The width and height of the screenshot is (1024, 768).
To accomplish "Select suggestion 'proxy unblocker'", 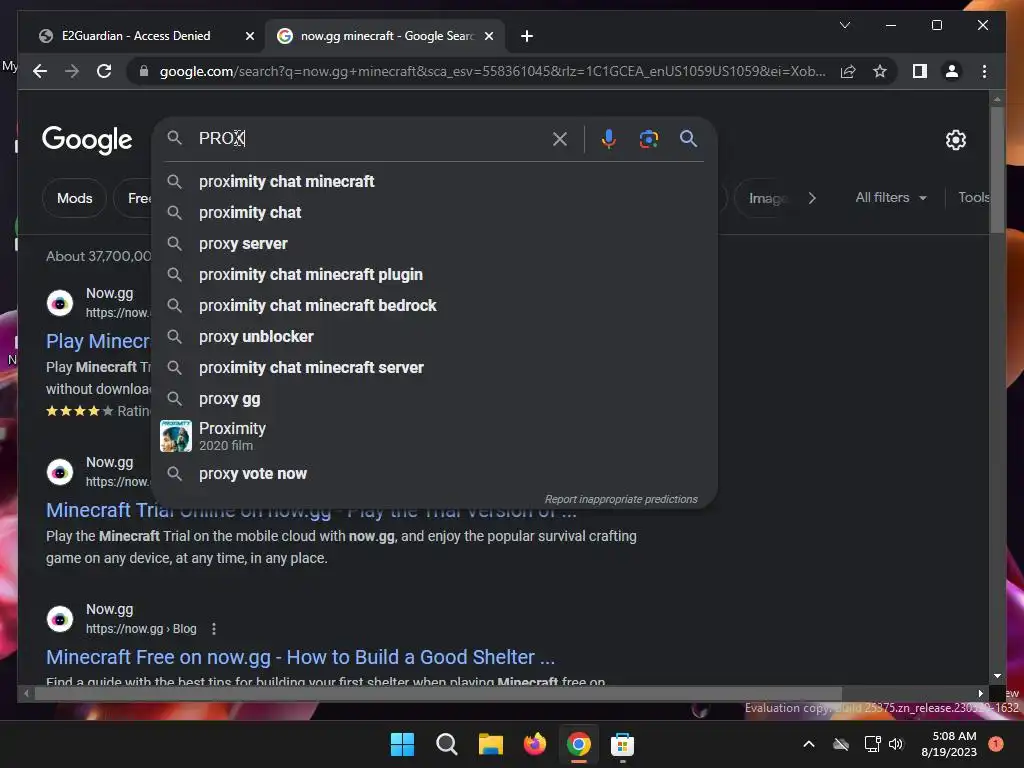I will pyautogui.click(x=434, y=336).
